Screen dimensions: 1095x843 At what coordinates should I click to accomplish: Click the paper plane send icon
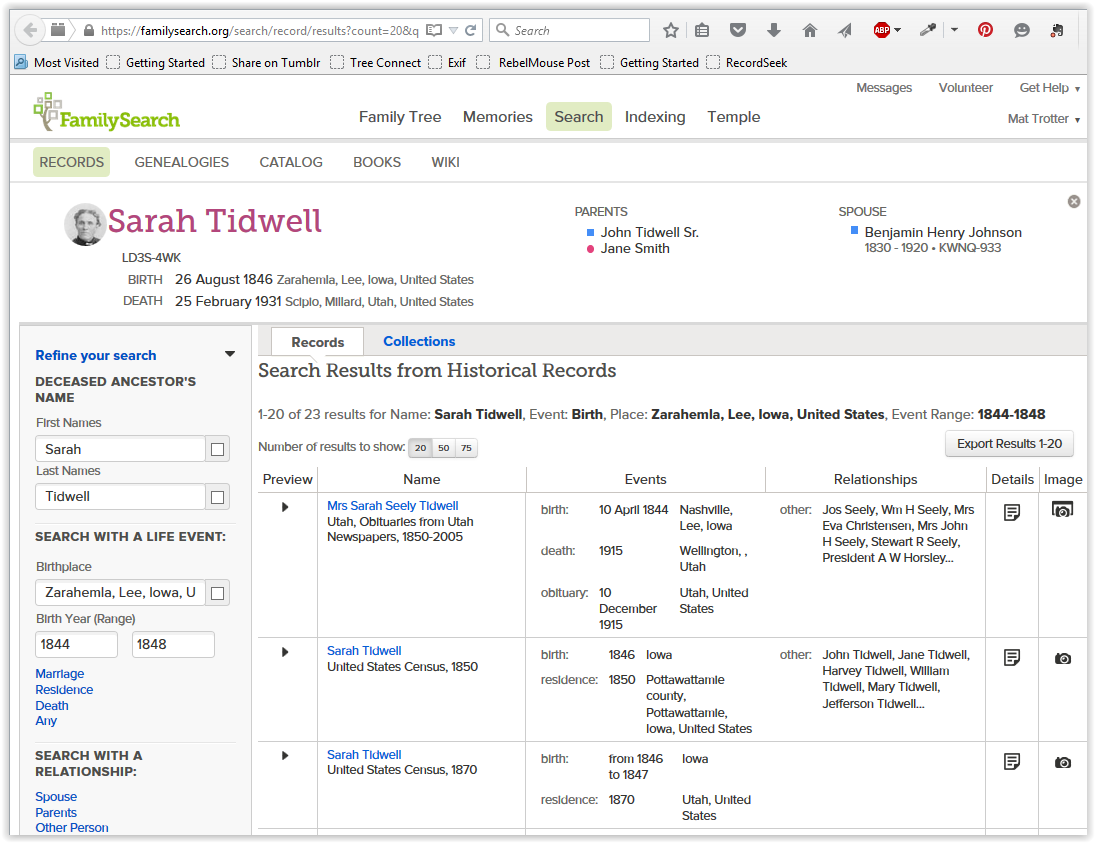pyautogui.click(x=845, y=30)
